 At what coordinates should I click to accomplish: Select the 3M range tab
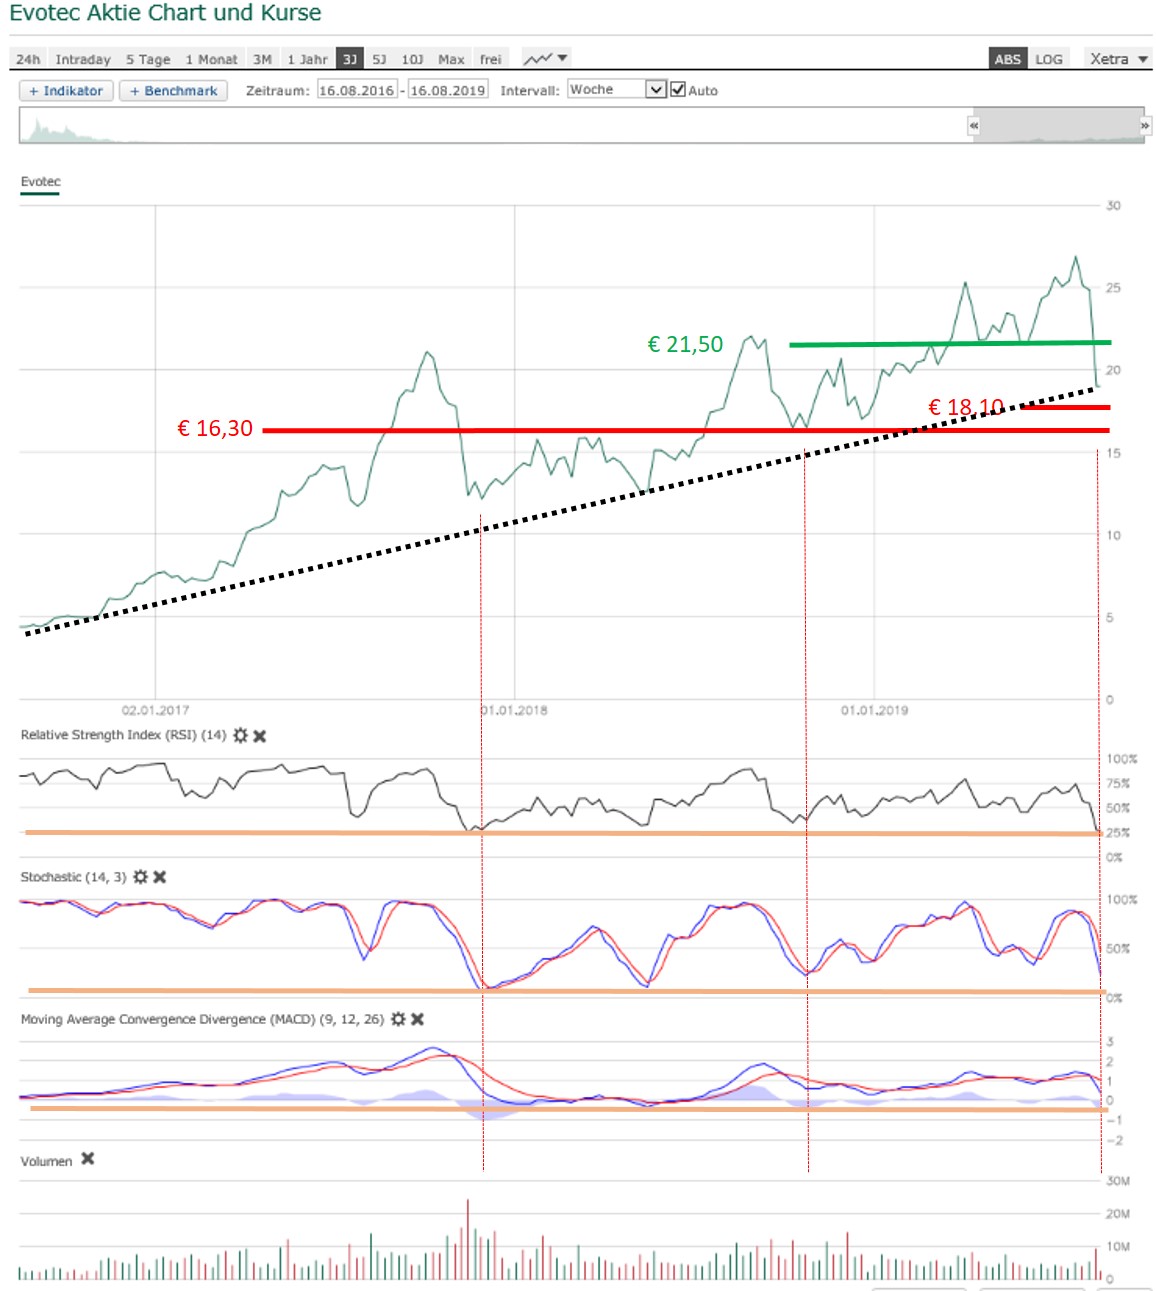(263, 59)
